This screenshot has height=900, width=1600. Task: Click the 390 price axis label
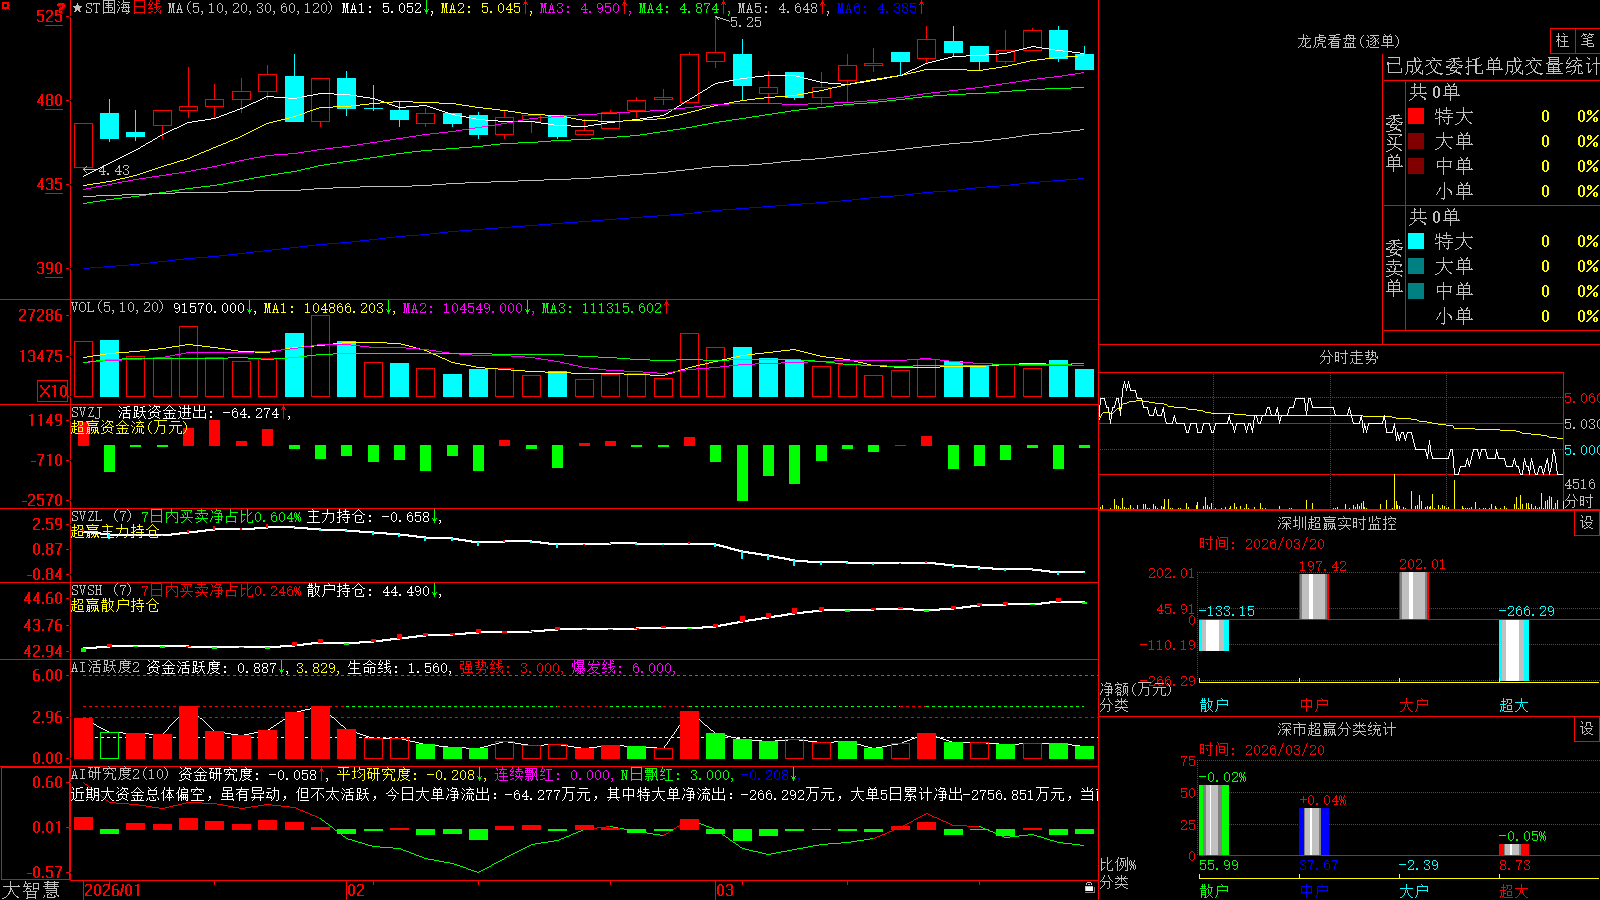(x=49, y=268)
